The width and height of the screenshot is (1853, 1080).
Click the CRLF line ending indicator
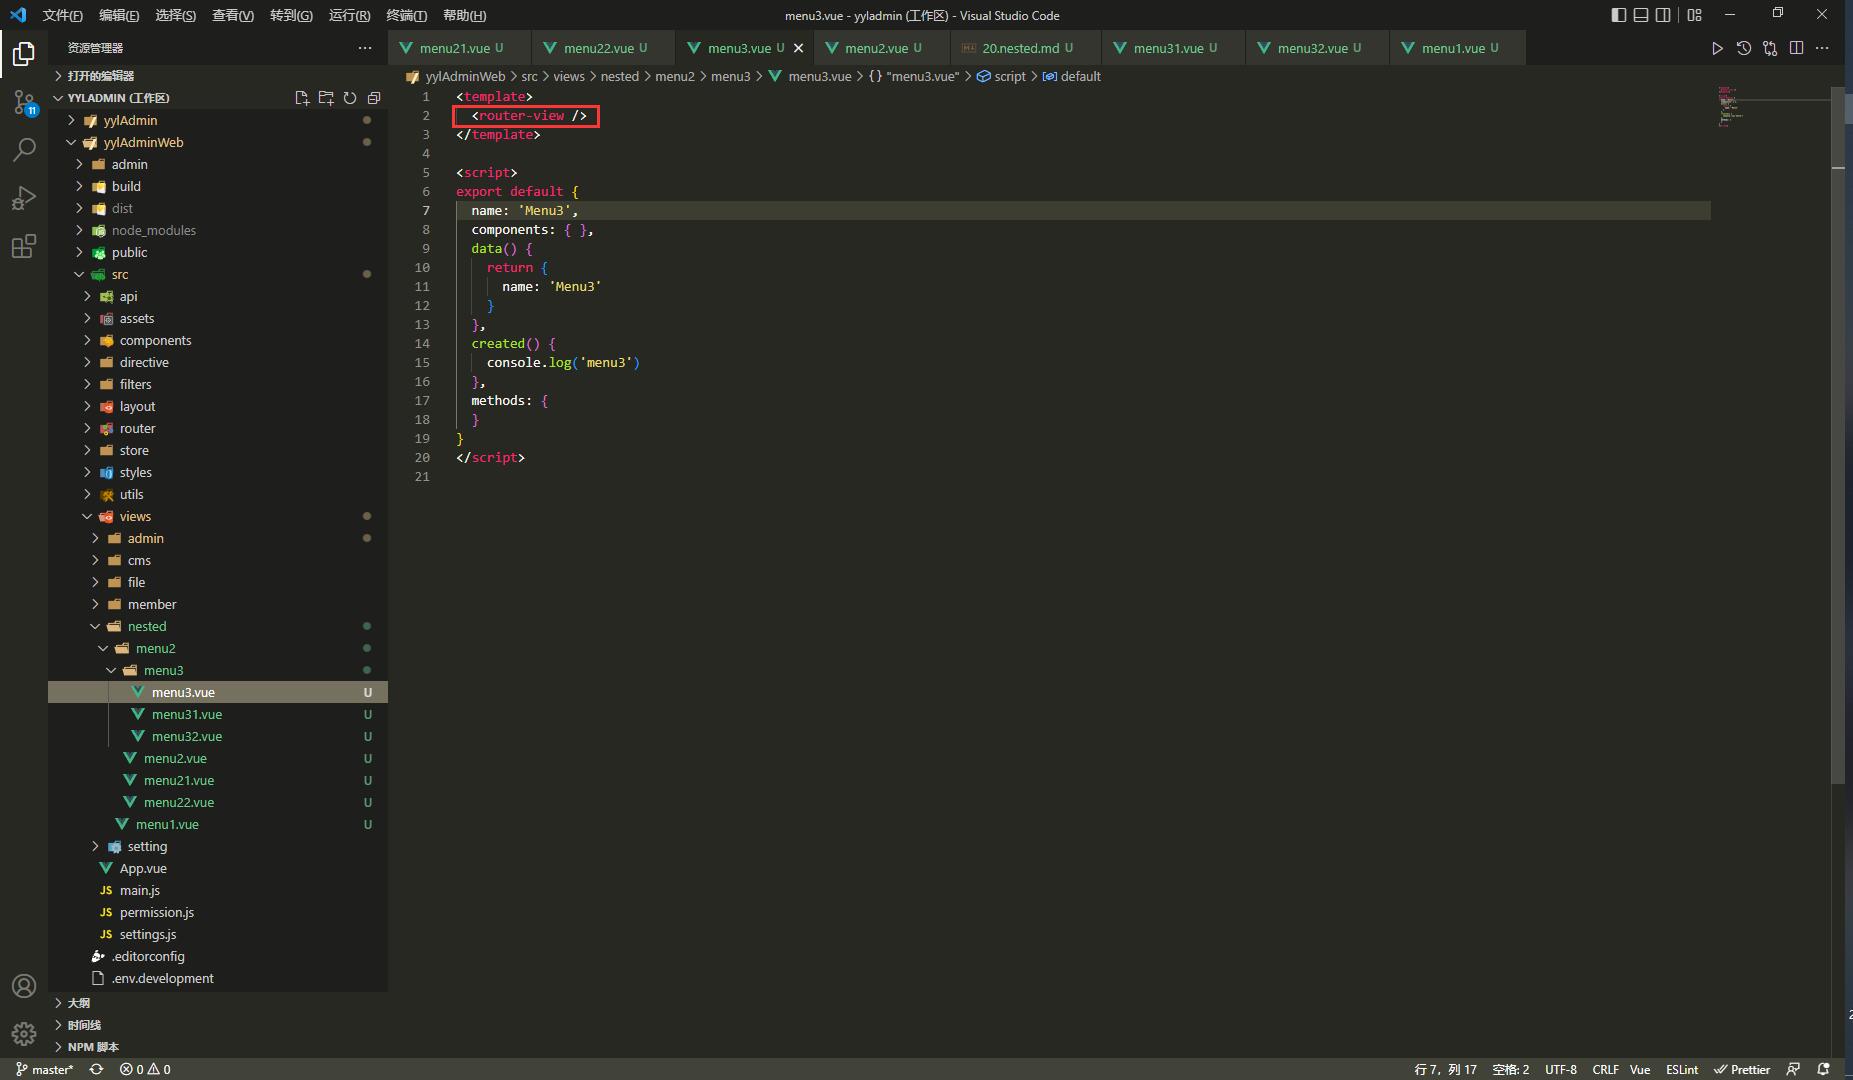pos(1606,1069)
